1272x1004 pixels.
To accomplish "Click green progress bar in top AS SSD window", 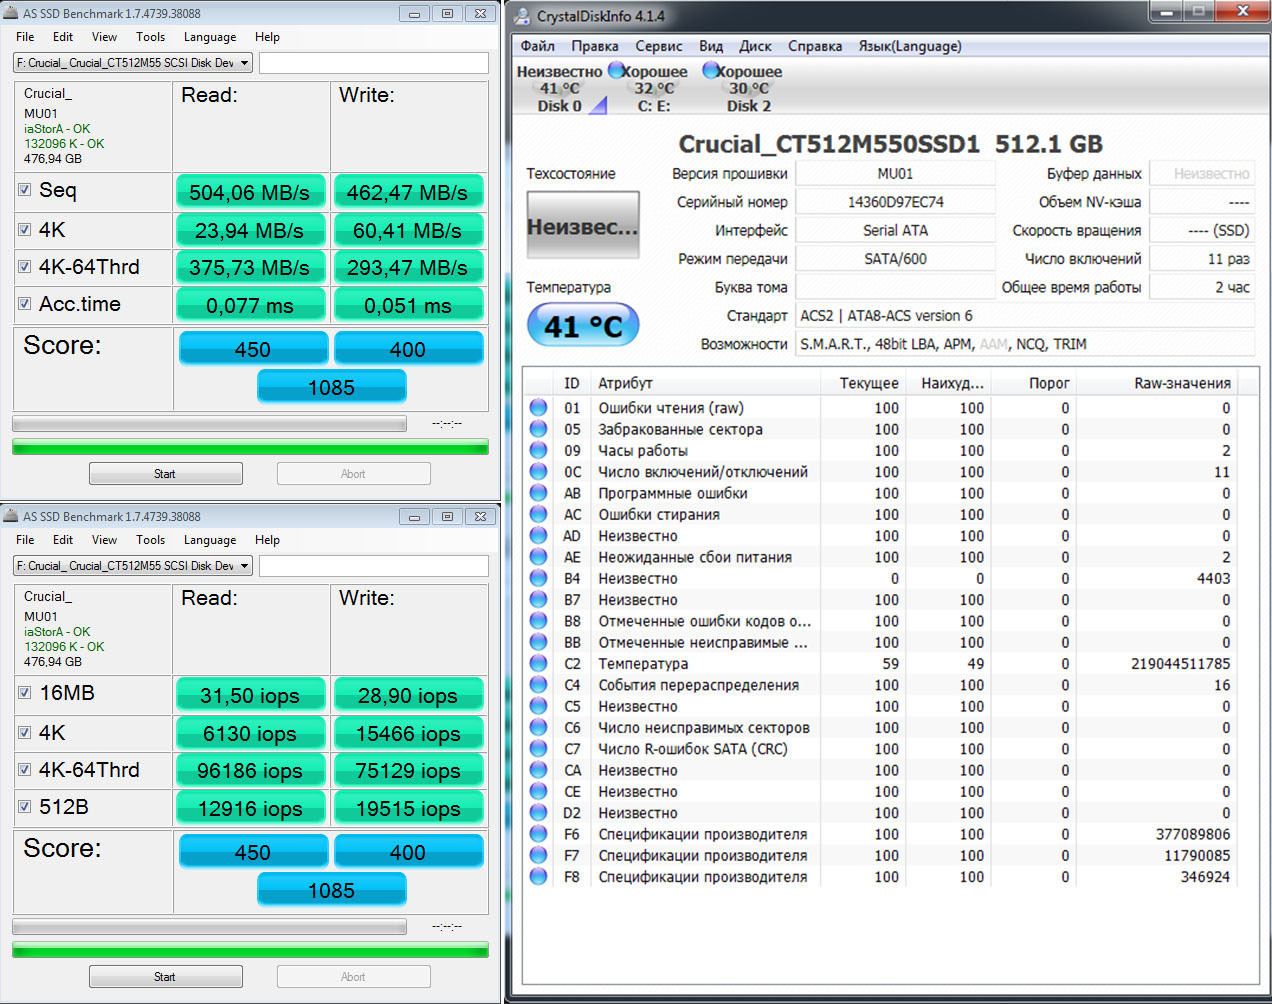I will coord(250,447).
